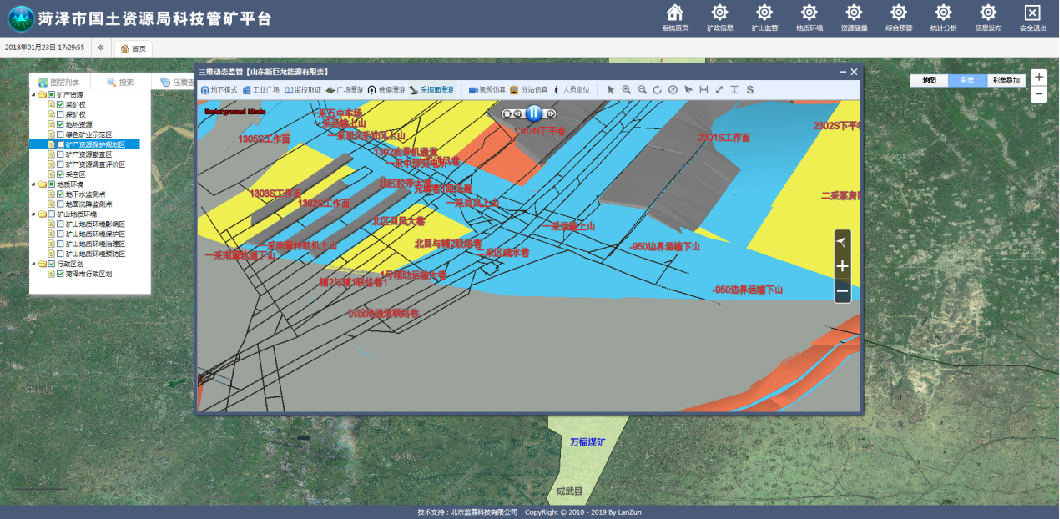Open 资源储量 gear icon in header
The image size is (1060, 519).
click(854, 13)
